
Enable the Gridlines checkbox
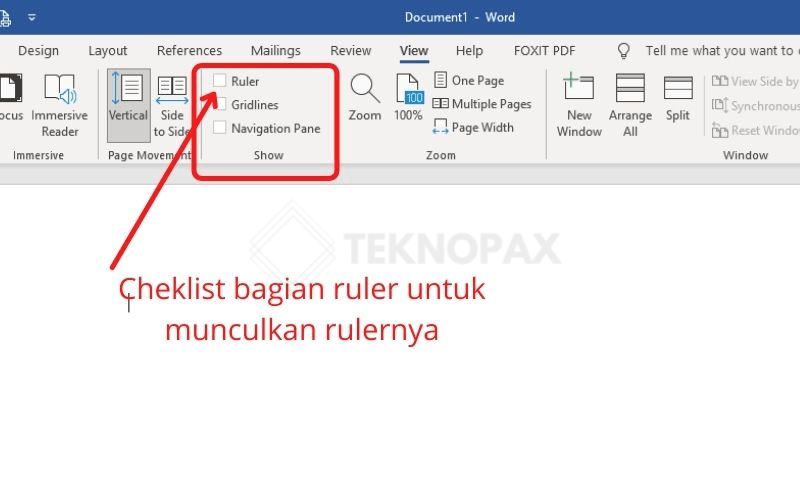click(220, 104)
